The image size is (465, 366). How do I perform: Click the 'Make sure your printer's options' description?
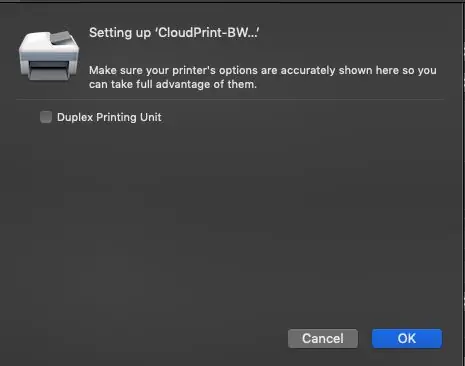[x=263, y=77]
